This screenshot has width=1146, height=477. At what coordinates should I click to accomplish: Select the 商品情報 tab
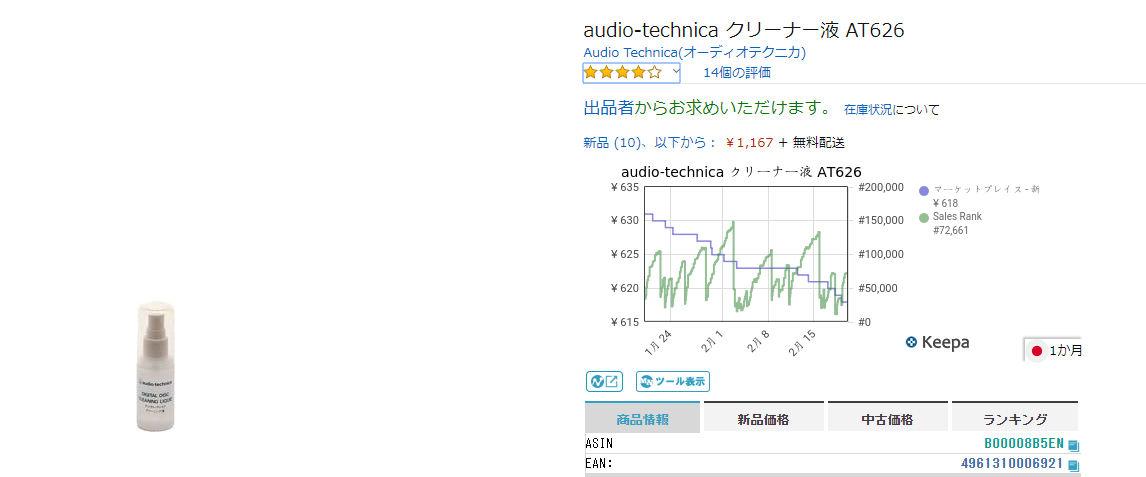click(x=643, y=419)
